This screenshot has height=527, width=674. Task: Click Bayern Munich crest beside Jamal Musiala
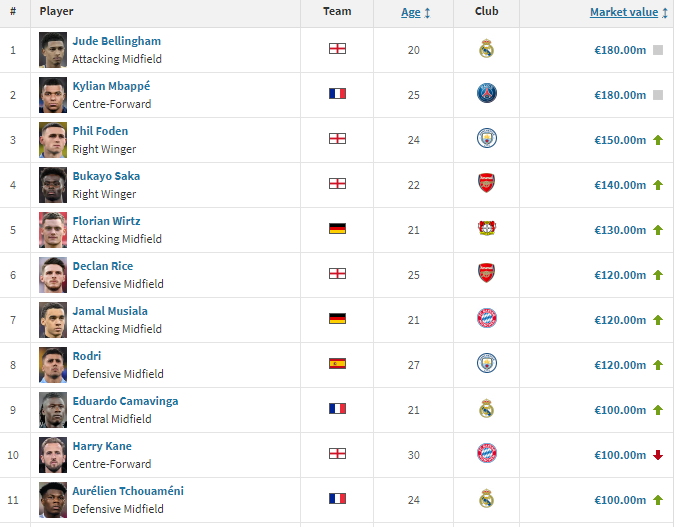(x=486, y=319)
